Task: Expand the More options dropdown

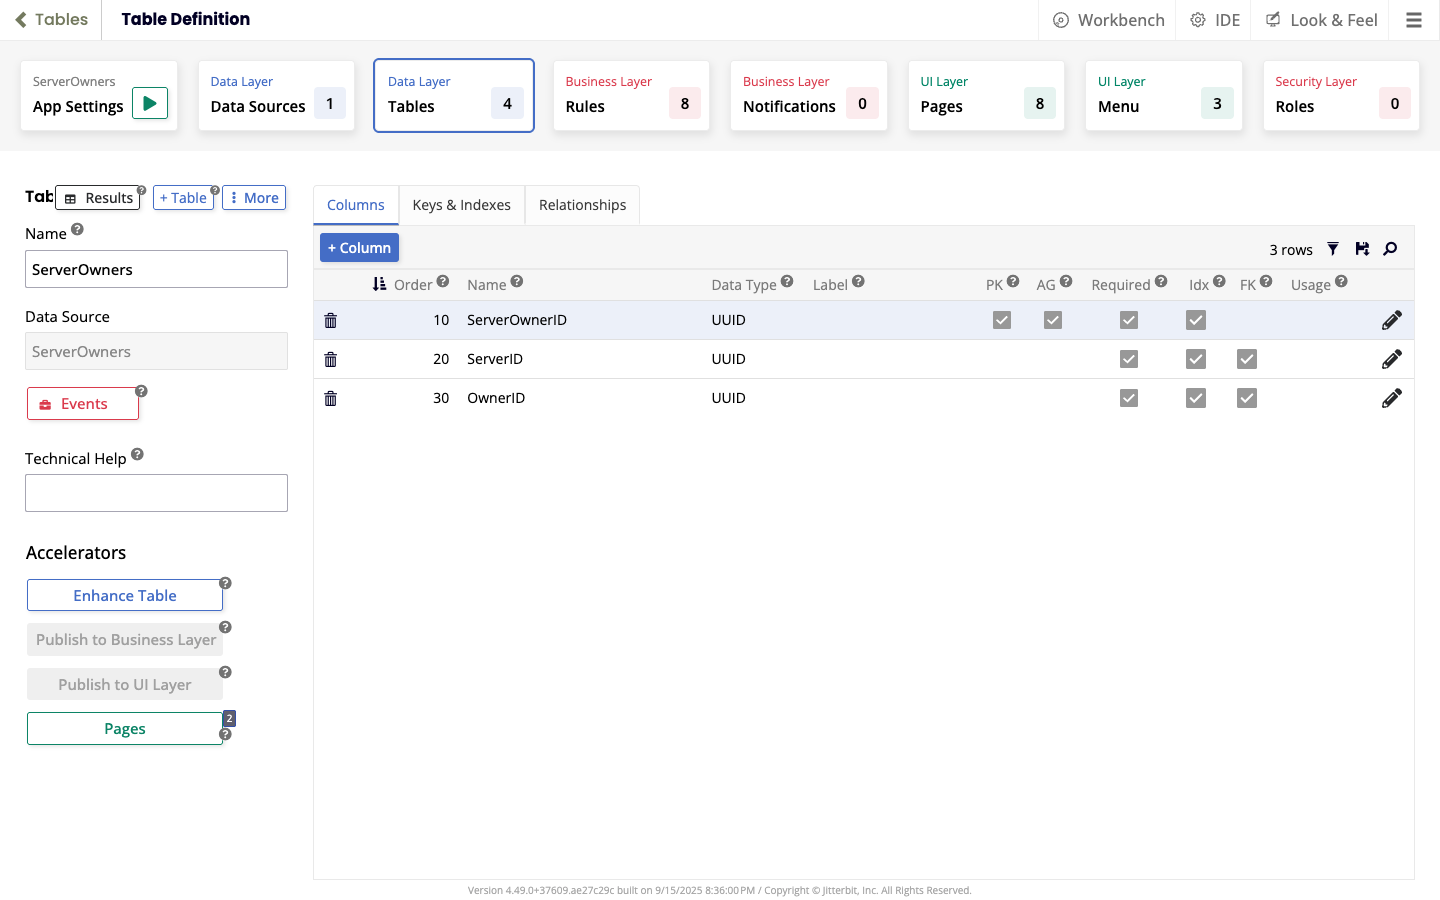Action: click(x=254, y=198)
